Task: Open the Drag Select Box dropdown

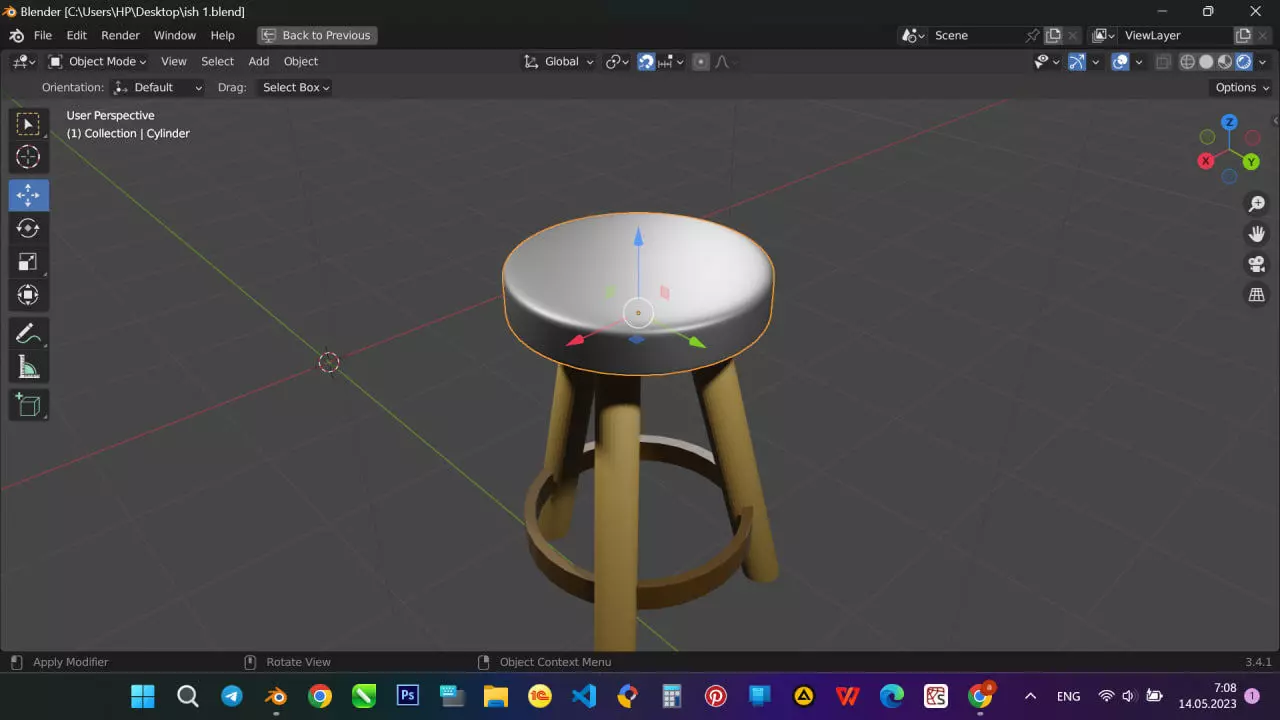Action: click(x=294, y=88)
